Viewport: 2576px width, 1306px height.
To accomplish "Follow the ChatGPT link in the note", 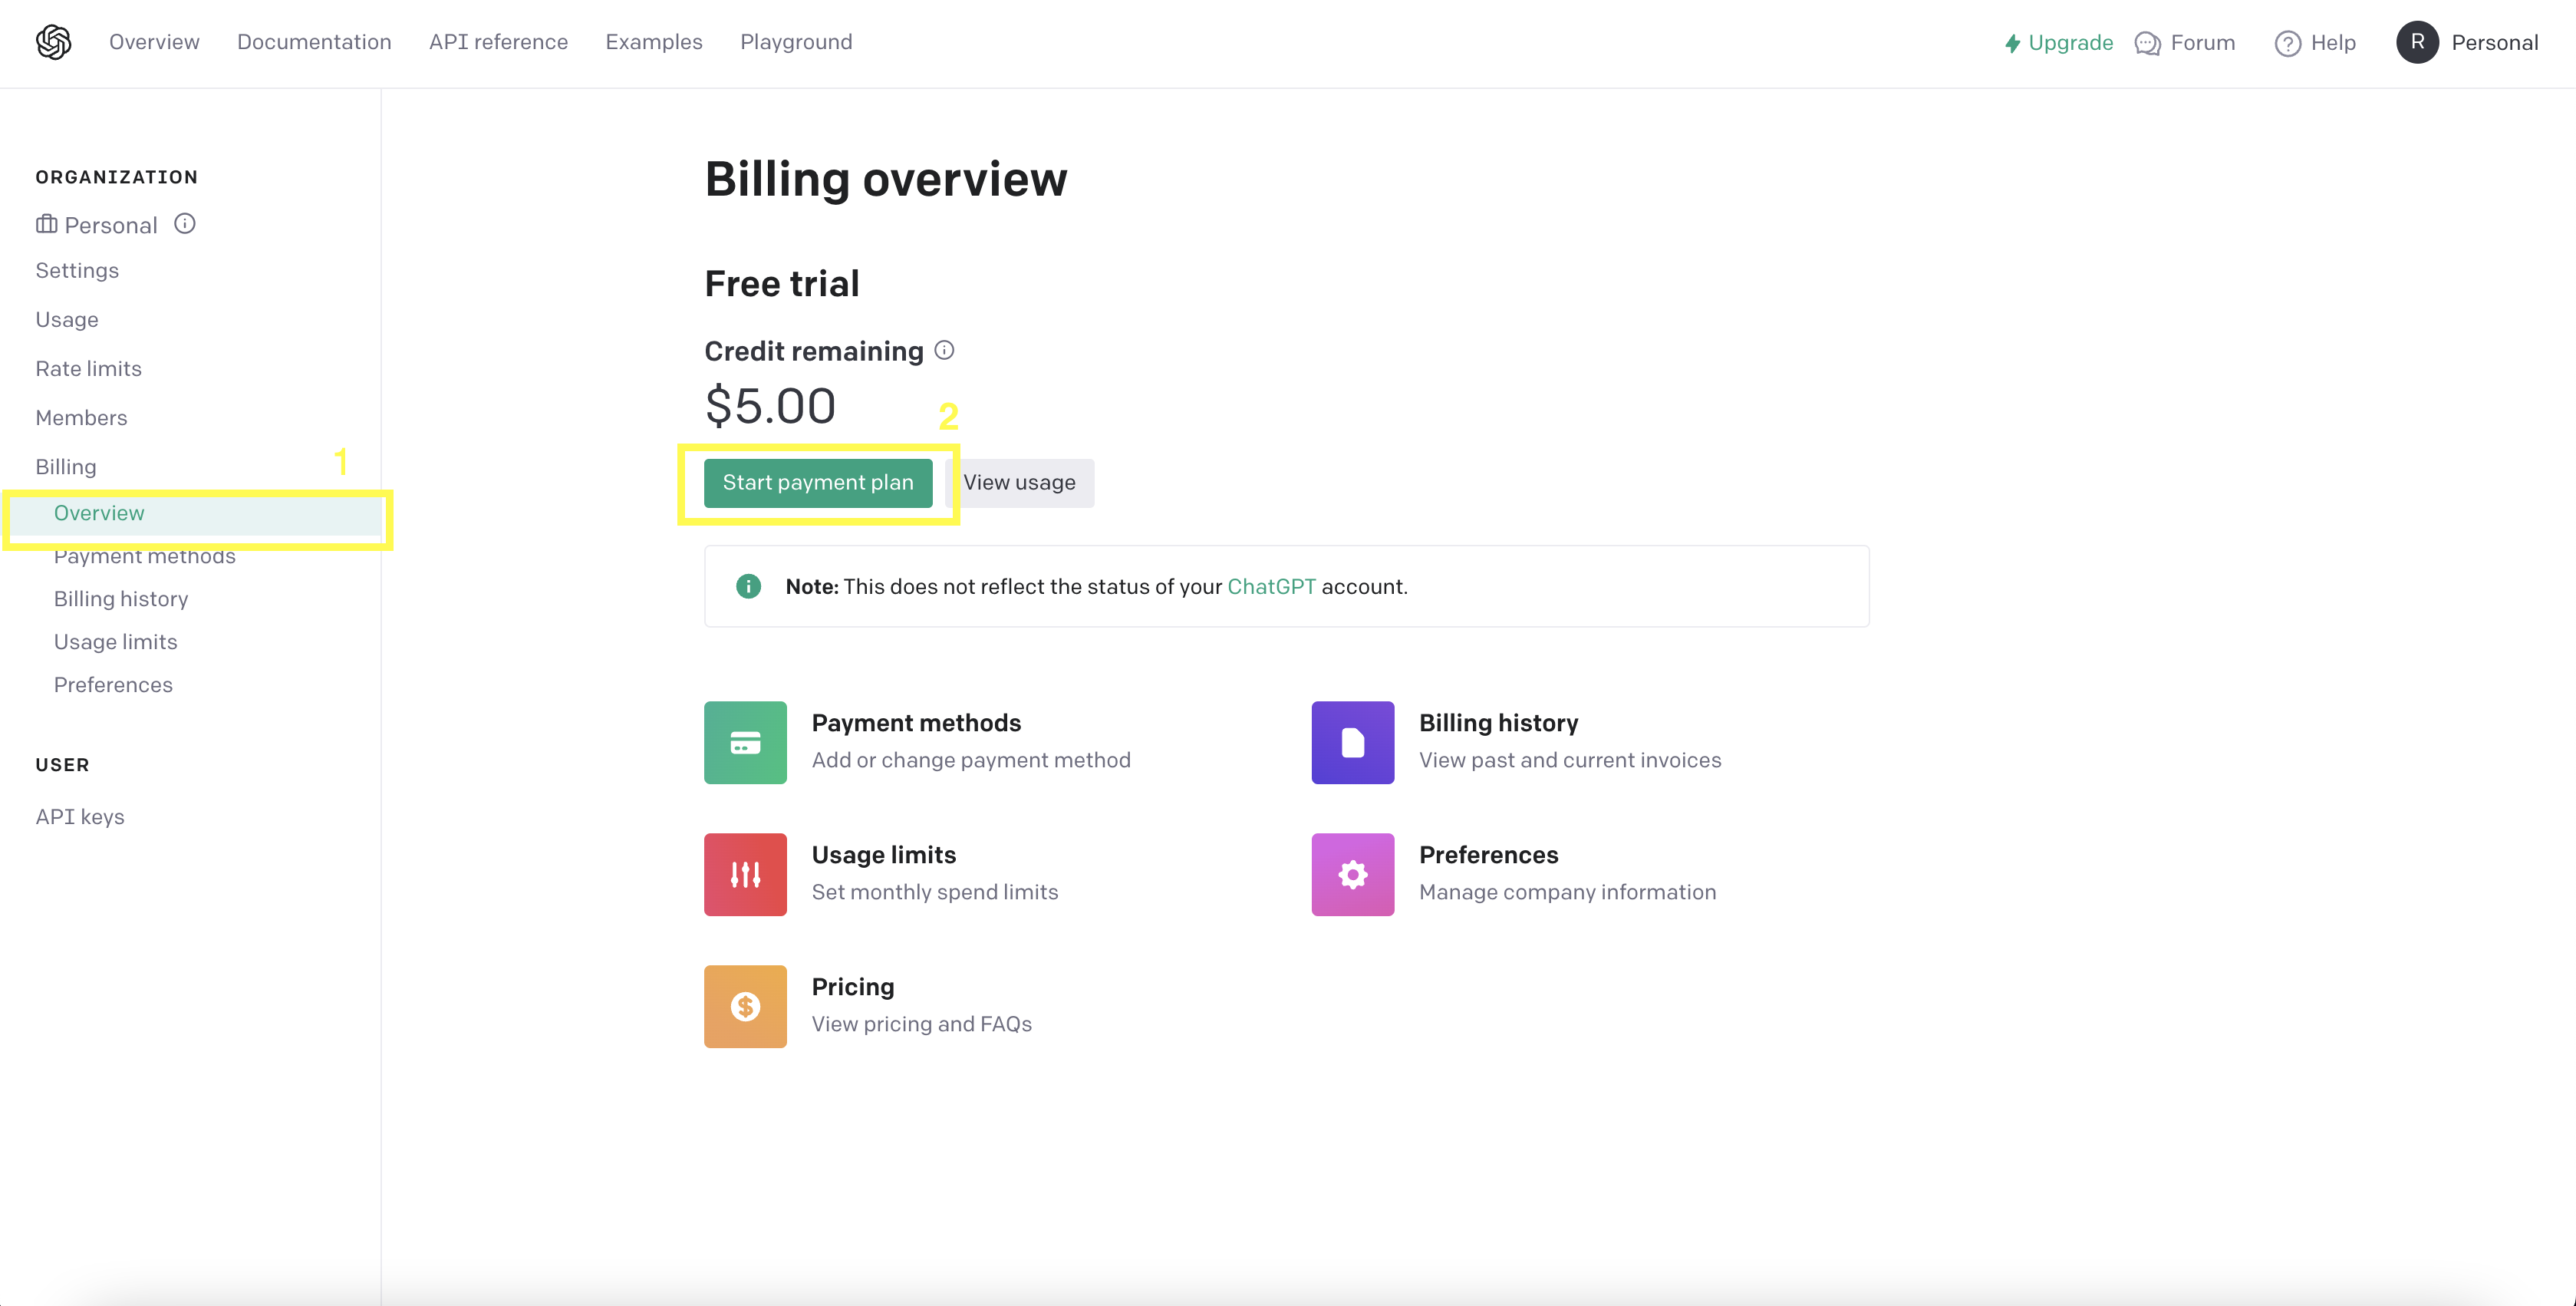I will point(1271,587).
